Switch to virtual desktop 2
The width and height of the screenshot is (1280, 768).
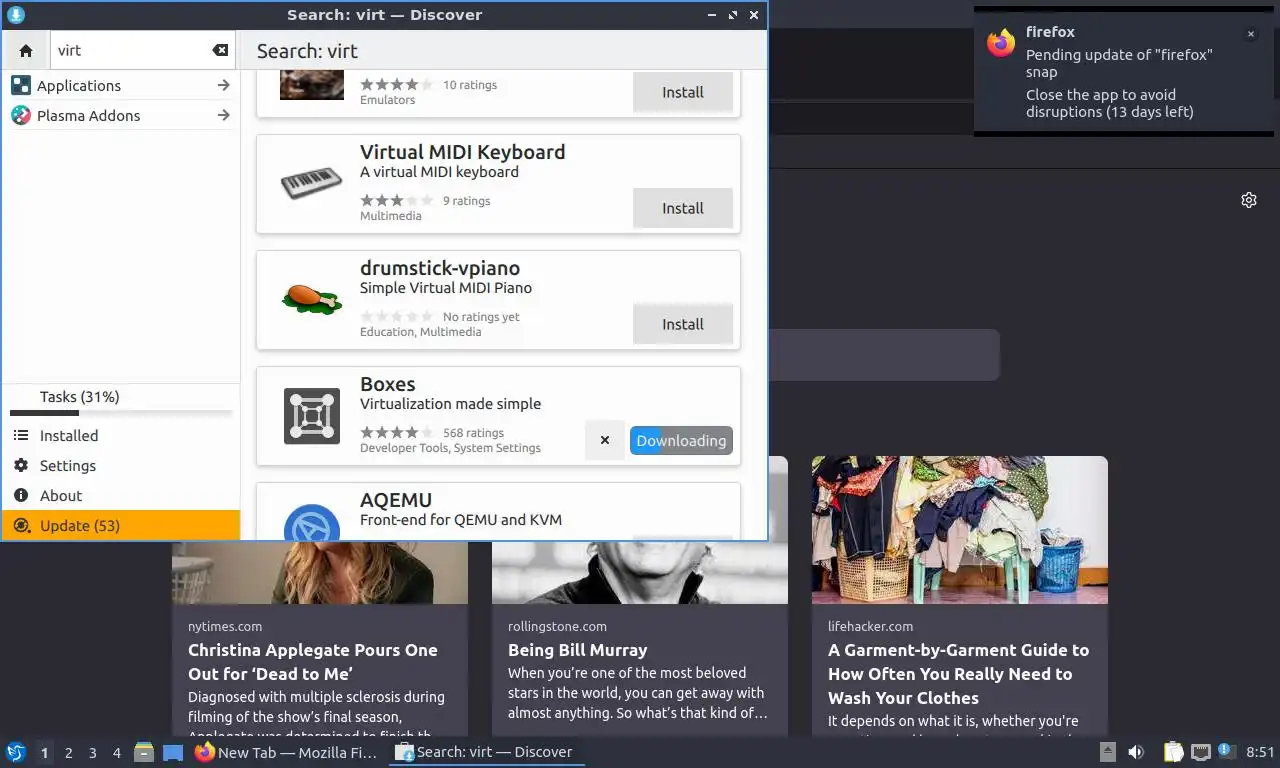pyautogui.click(x=69, y=753)
